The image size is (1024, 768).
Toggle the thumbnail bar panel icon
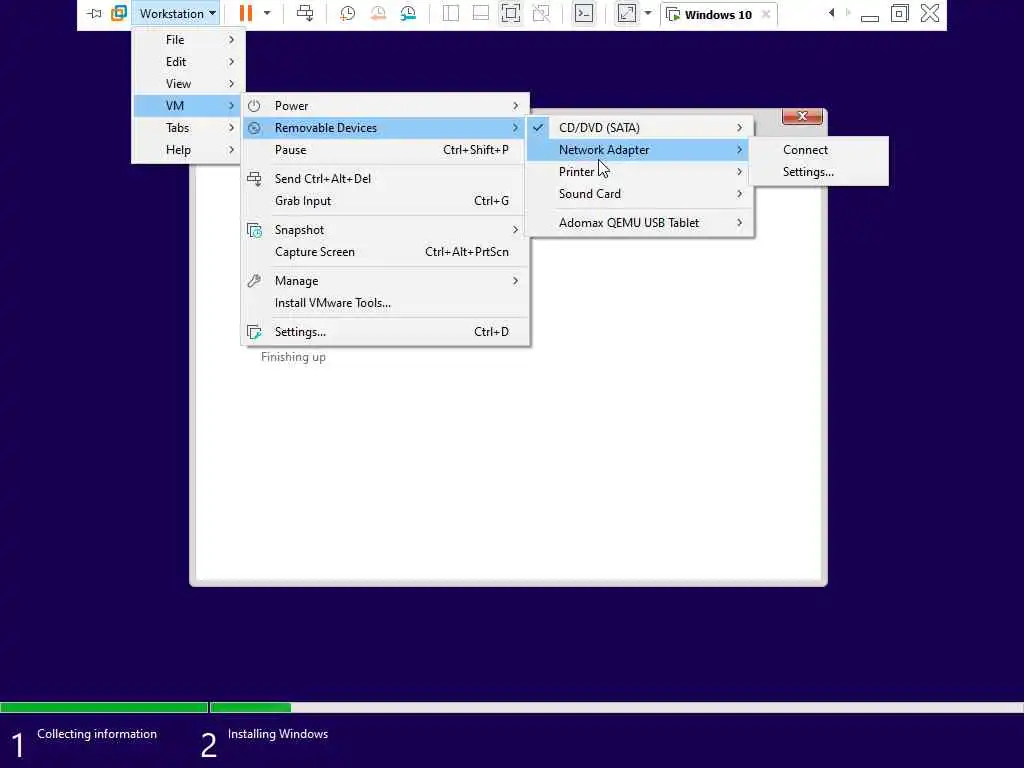pos(481,14)
